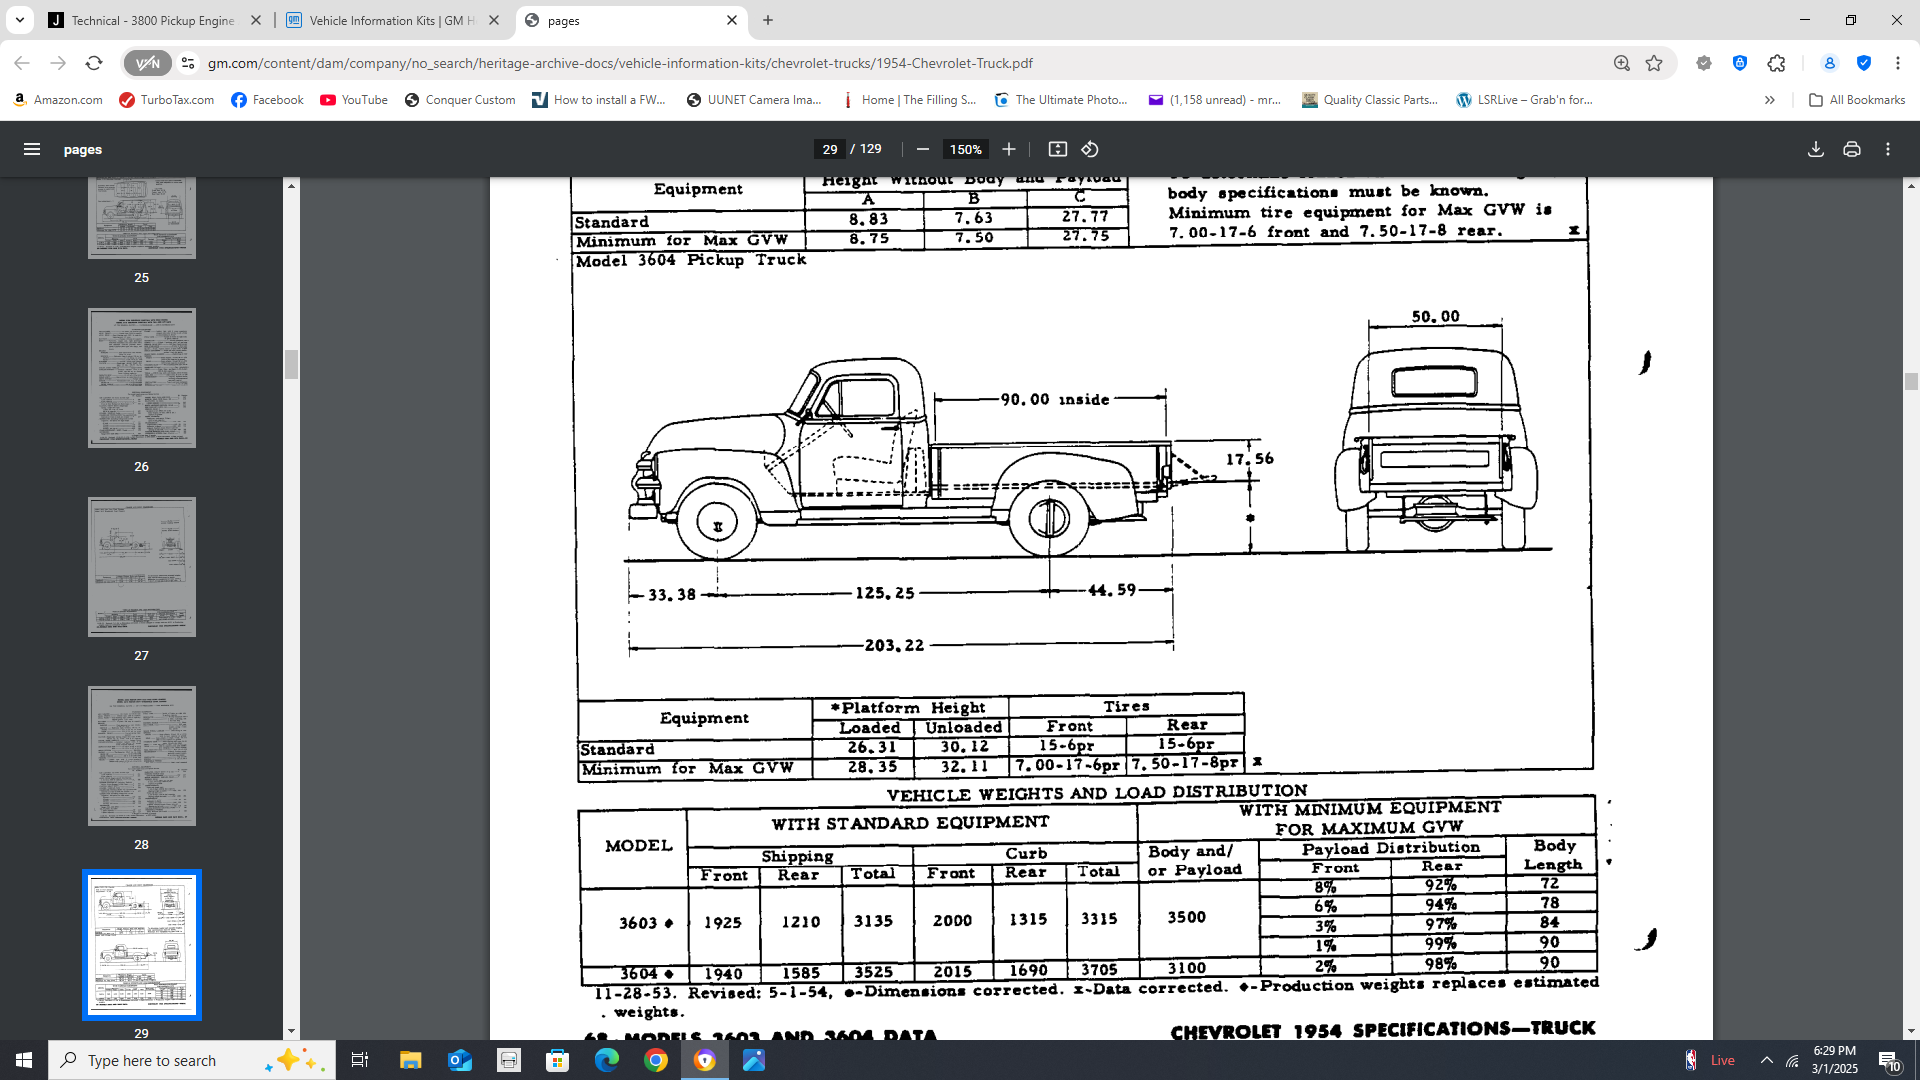
Task: Expand the hidden bookmarks chevron
Action: click(x=1769, y=100)
